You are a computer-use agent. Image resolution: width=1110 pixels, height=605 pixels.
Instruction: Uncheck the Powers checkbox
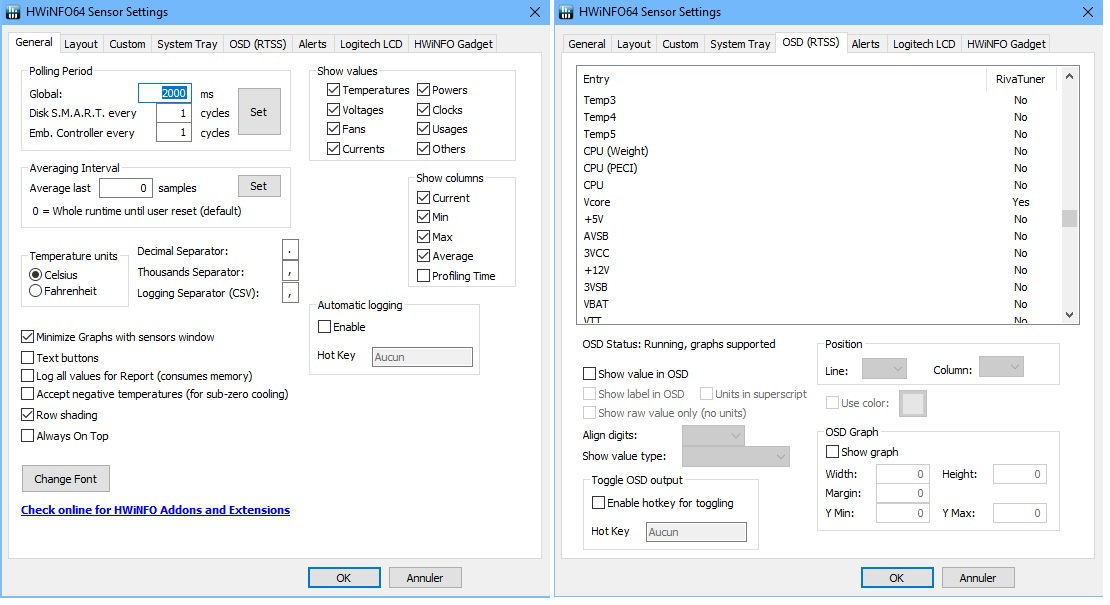[423, 90]
